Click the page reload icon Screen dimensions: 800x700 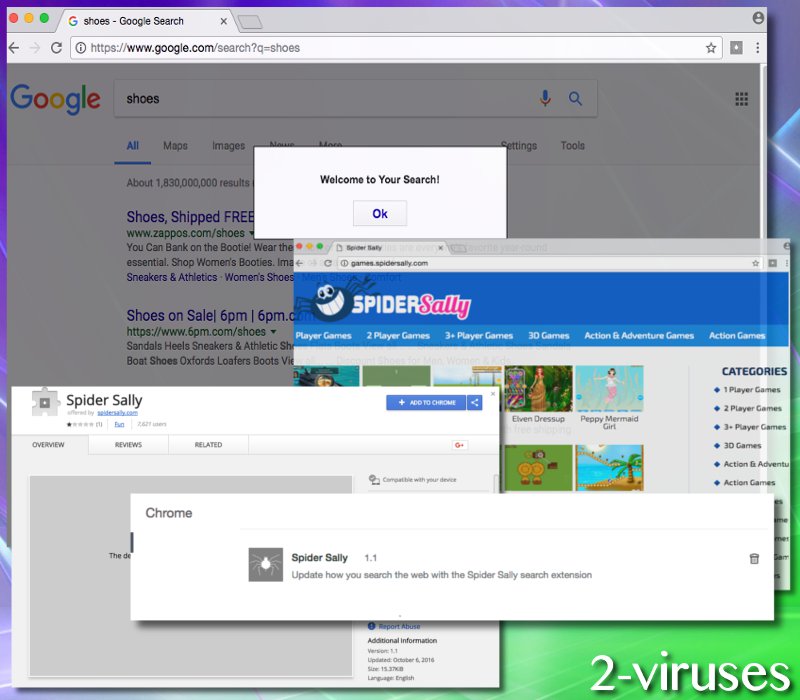57,47
